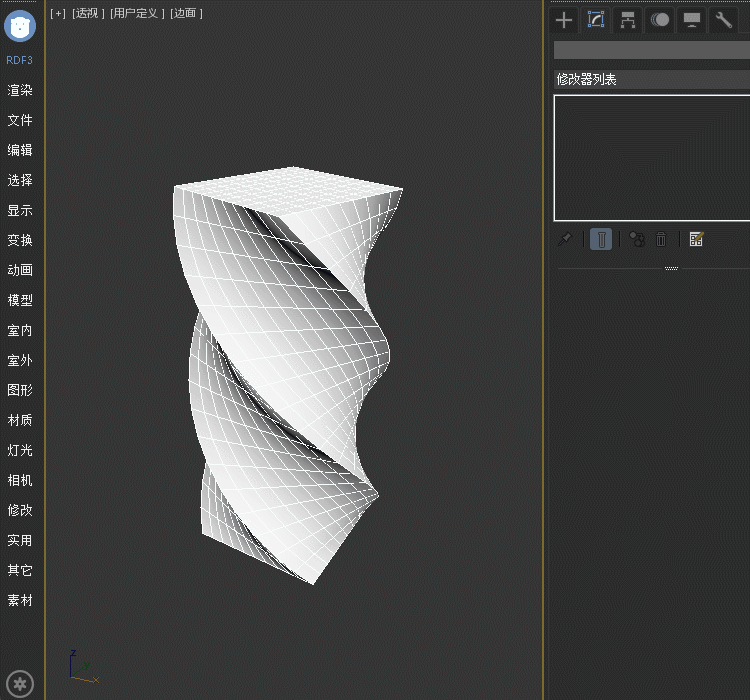Expand the 修改器列表 modifier list dropdown
The image size is (750, 700).
650,79
